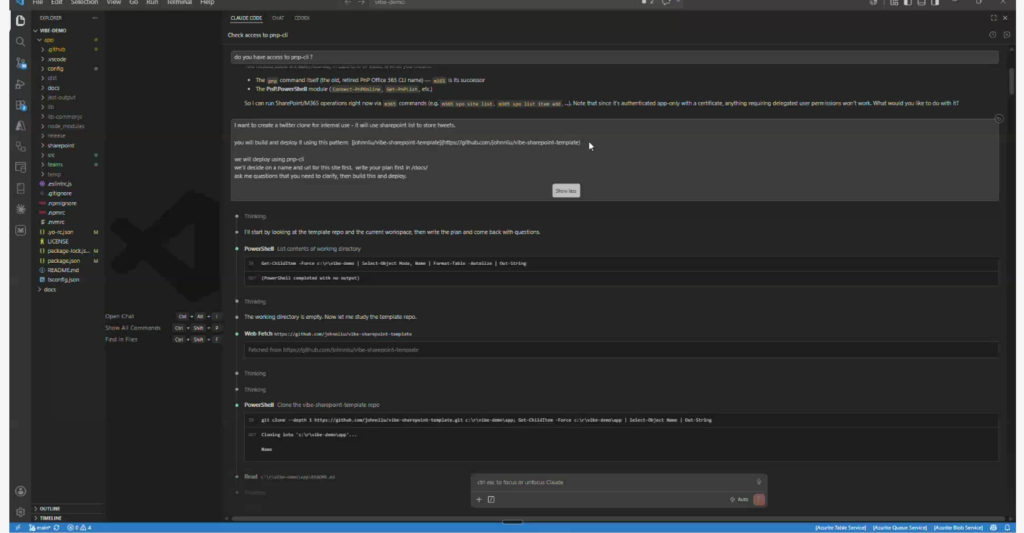The height and width of the screenshot is (533, 1024).
Task: Switch to the CODEX tab
Action: (302, 18)
